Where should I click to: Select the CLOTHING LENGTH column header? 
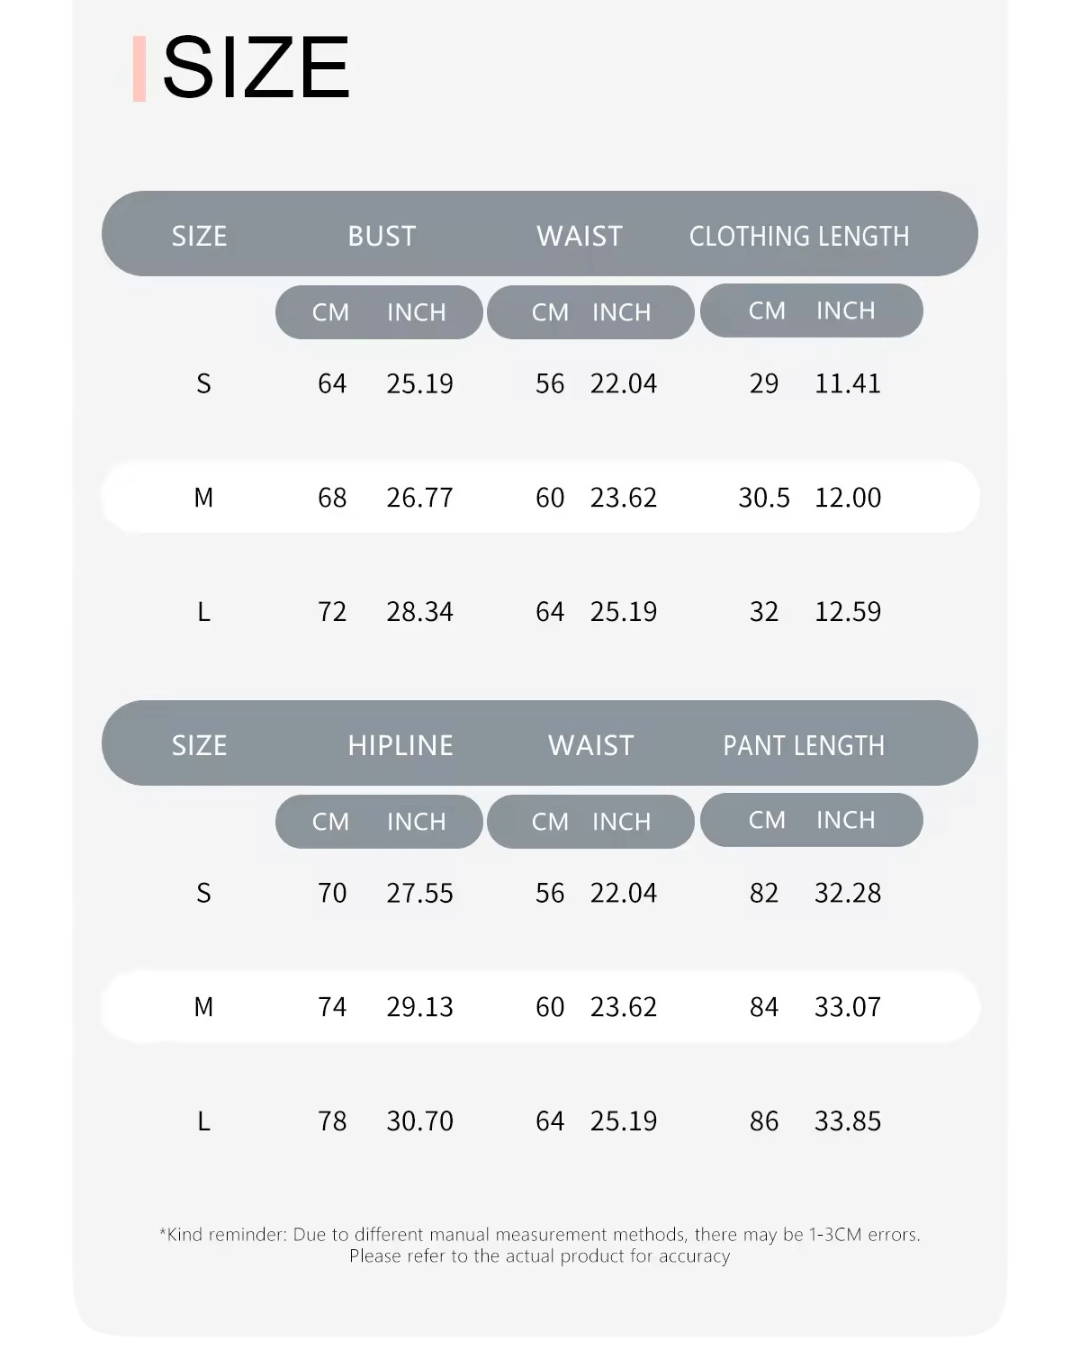[799, 236]
